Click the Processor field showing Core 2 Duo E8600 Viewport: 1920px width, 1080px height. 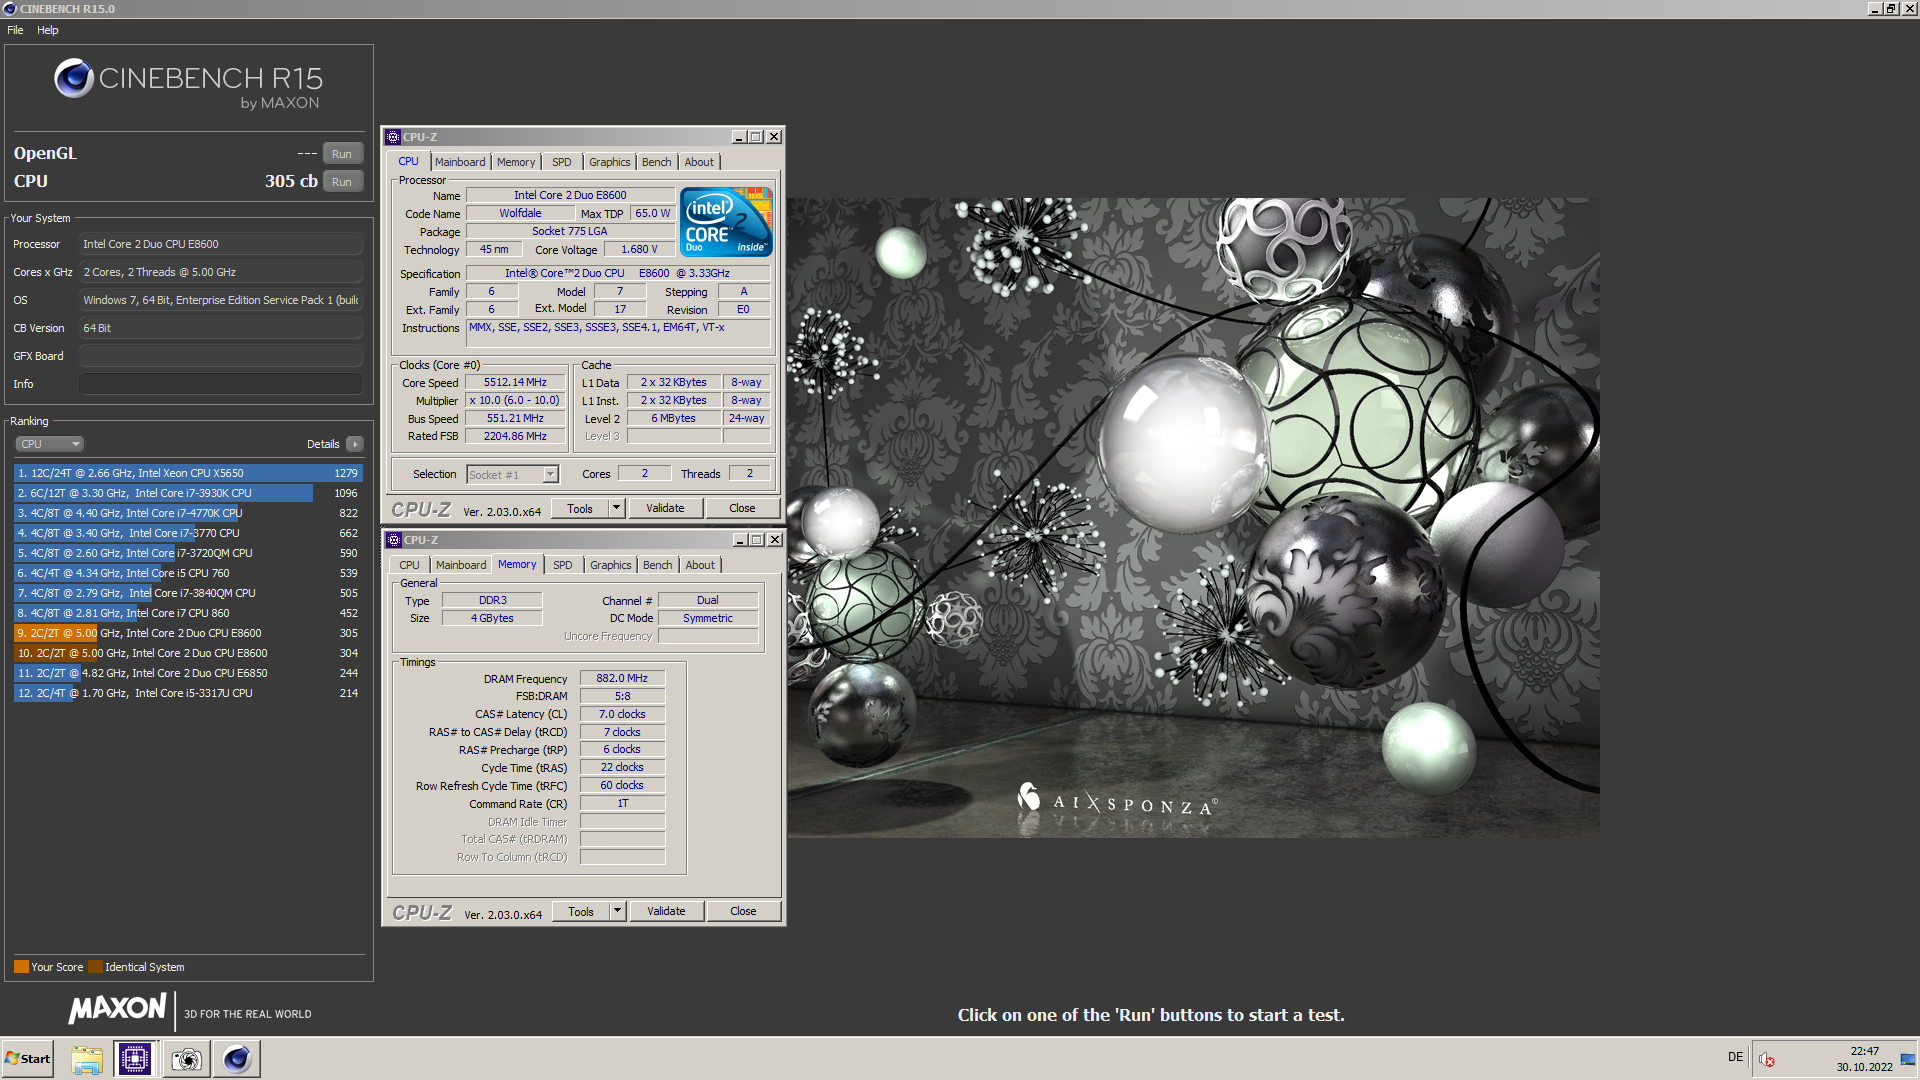coord(221,244)
